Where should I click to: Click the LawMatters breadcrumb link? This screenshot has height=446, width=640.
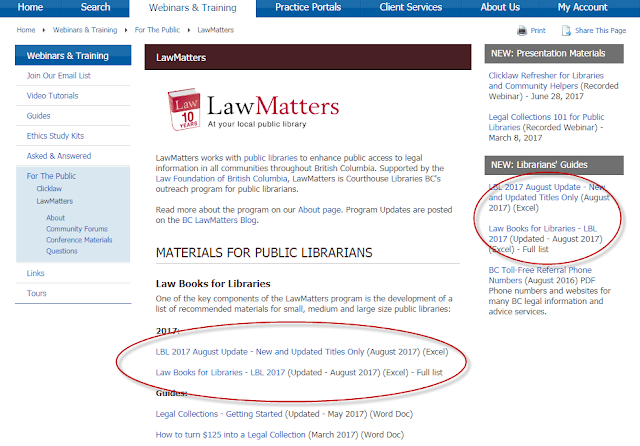tap(216, 30)
